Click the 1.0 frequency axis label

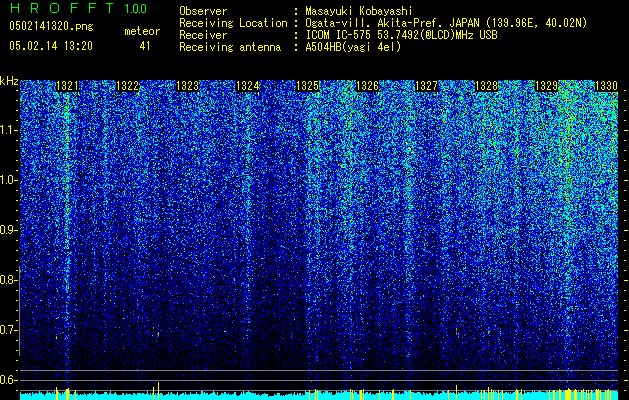click(8, 180)
